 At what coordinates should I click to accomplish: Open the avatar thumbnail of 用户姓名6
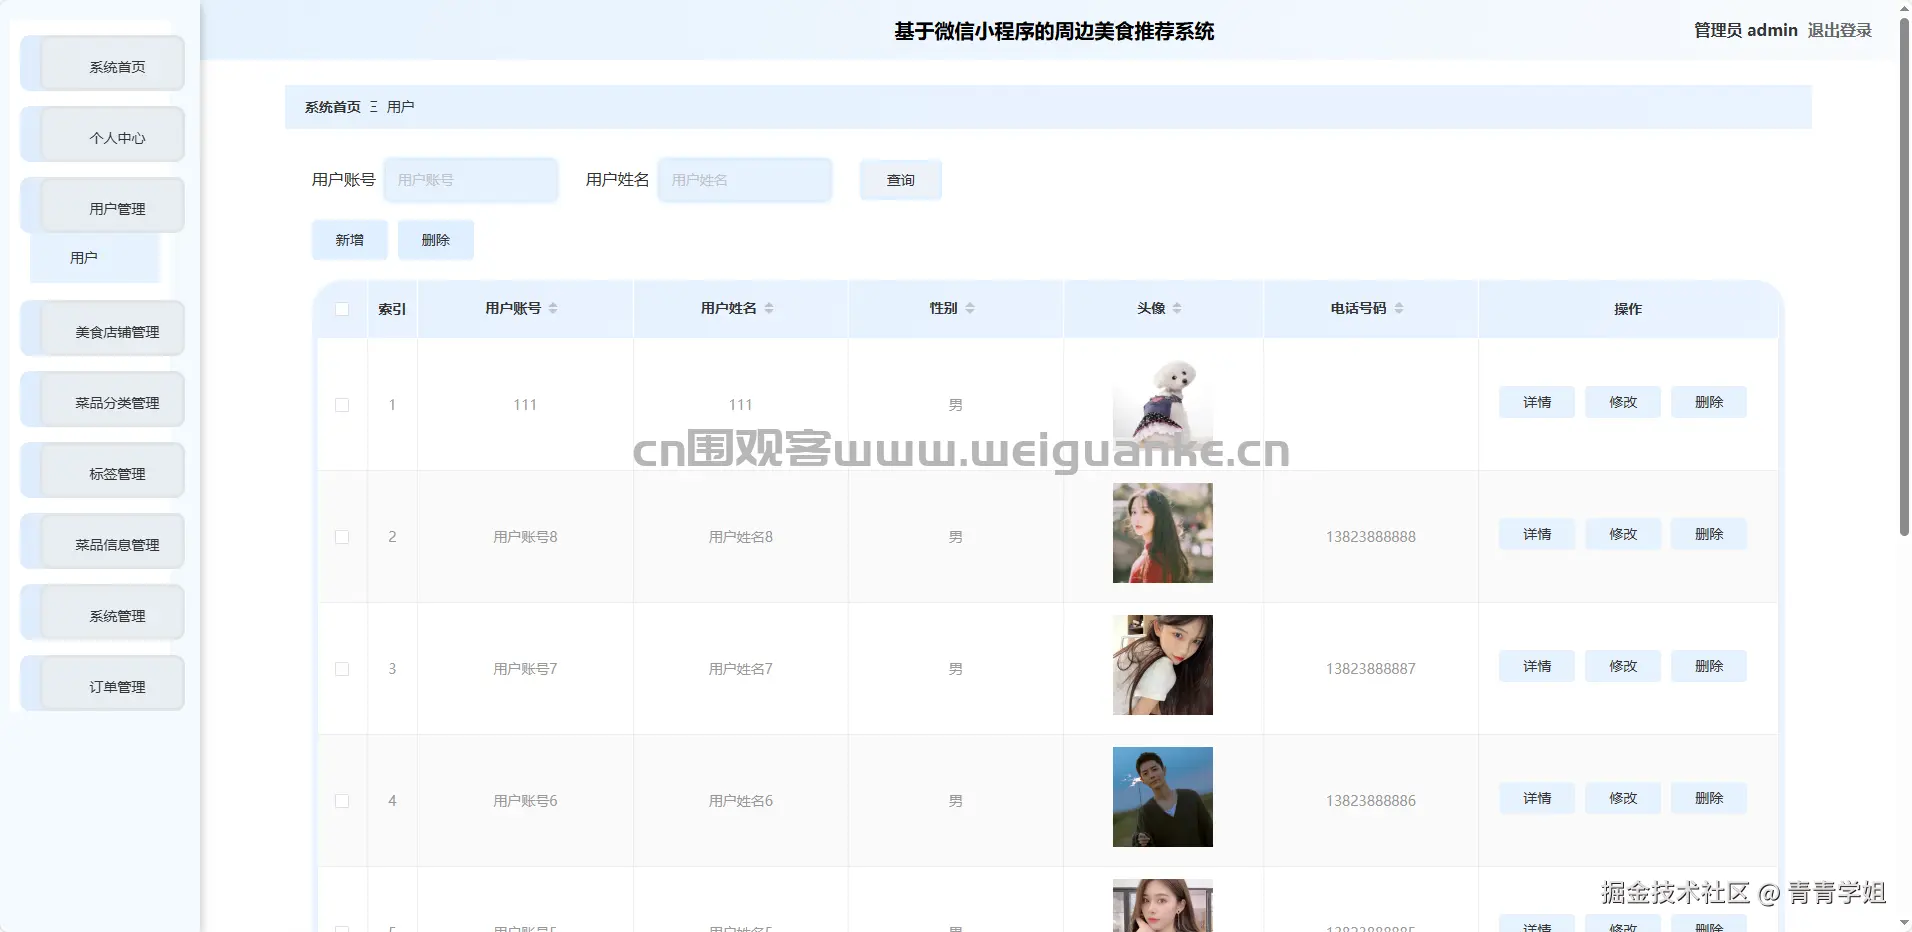click(1163, 797)
